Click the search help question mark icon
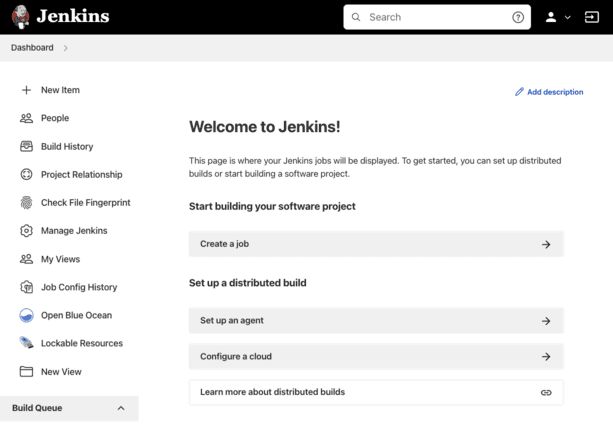 (518, 17)
